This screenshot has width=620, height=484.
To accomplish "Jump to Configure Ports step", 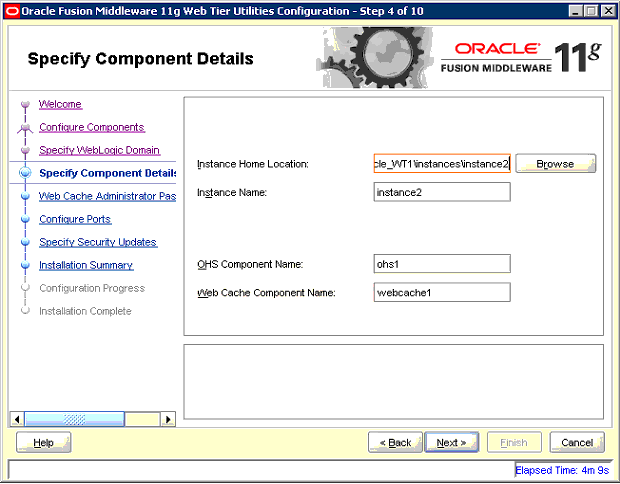I will point(75,219).
